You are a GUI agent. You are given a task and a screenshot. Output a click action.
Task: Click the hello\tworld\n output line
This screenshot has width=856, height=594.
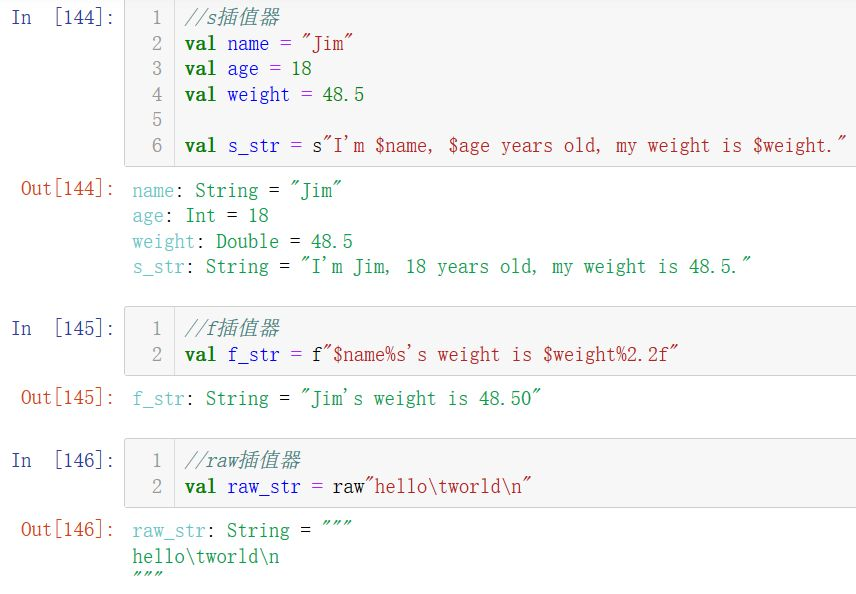tap(205, 556)
